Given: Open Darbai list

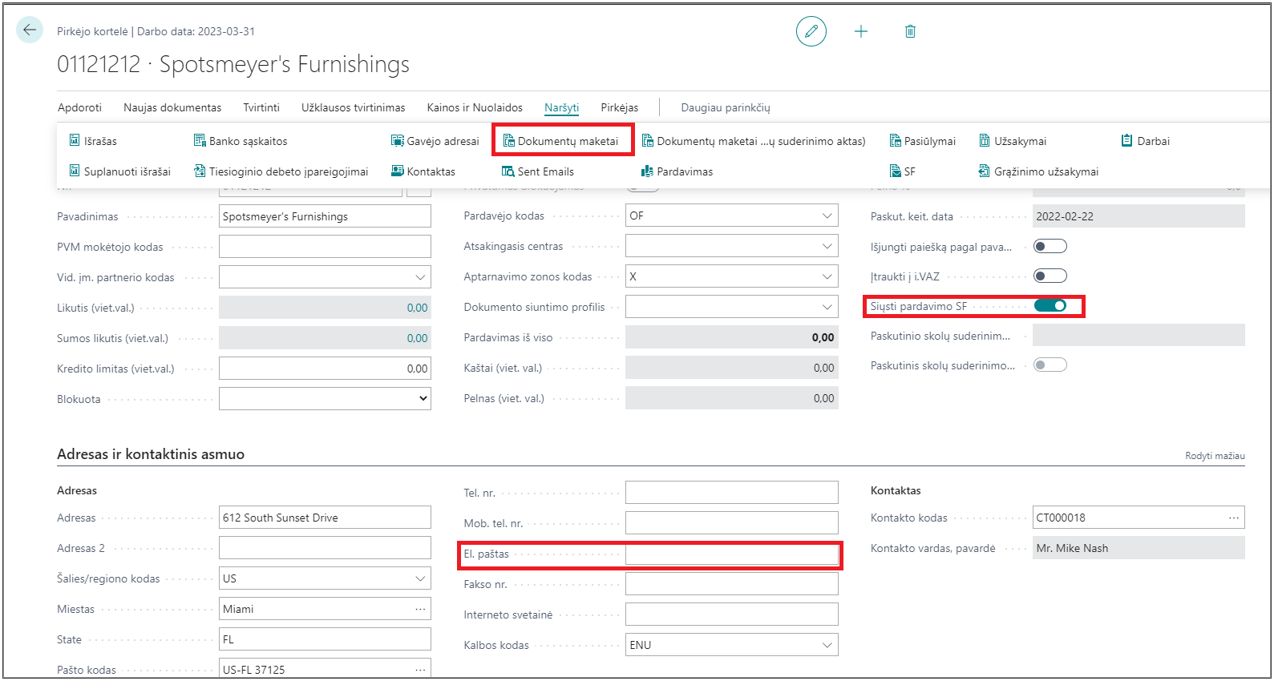Looking at the screenshot, I should tap(1145, 141).
